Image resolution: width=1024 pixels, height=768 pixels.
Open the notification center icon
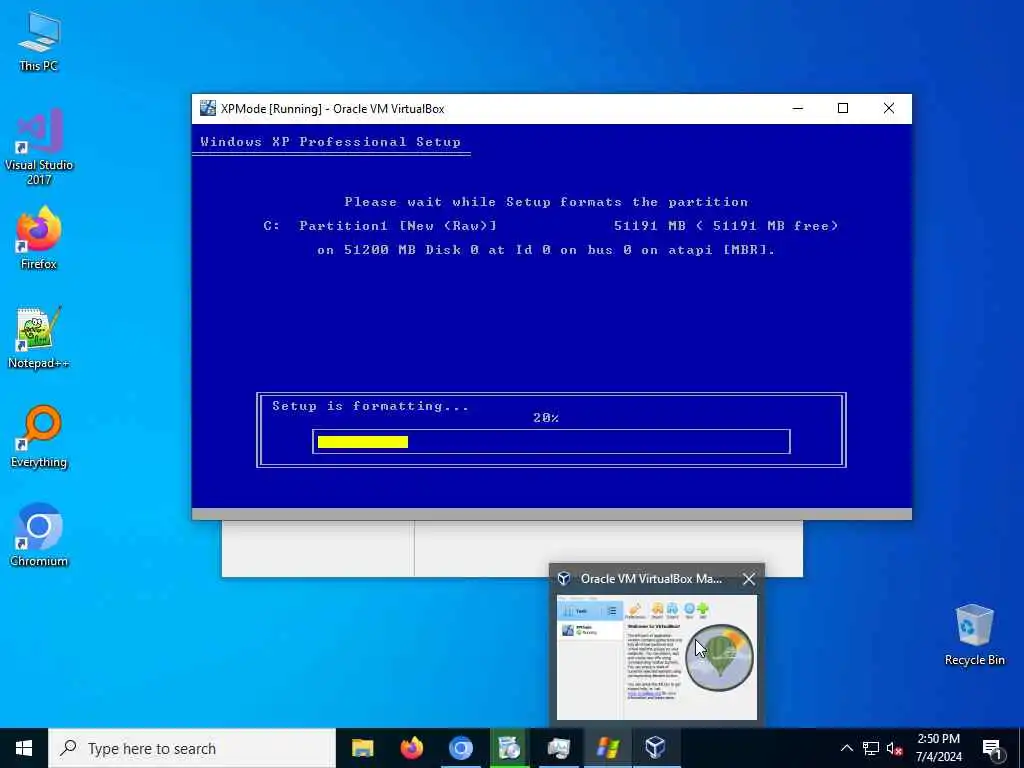click(x=992, y=748)
